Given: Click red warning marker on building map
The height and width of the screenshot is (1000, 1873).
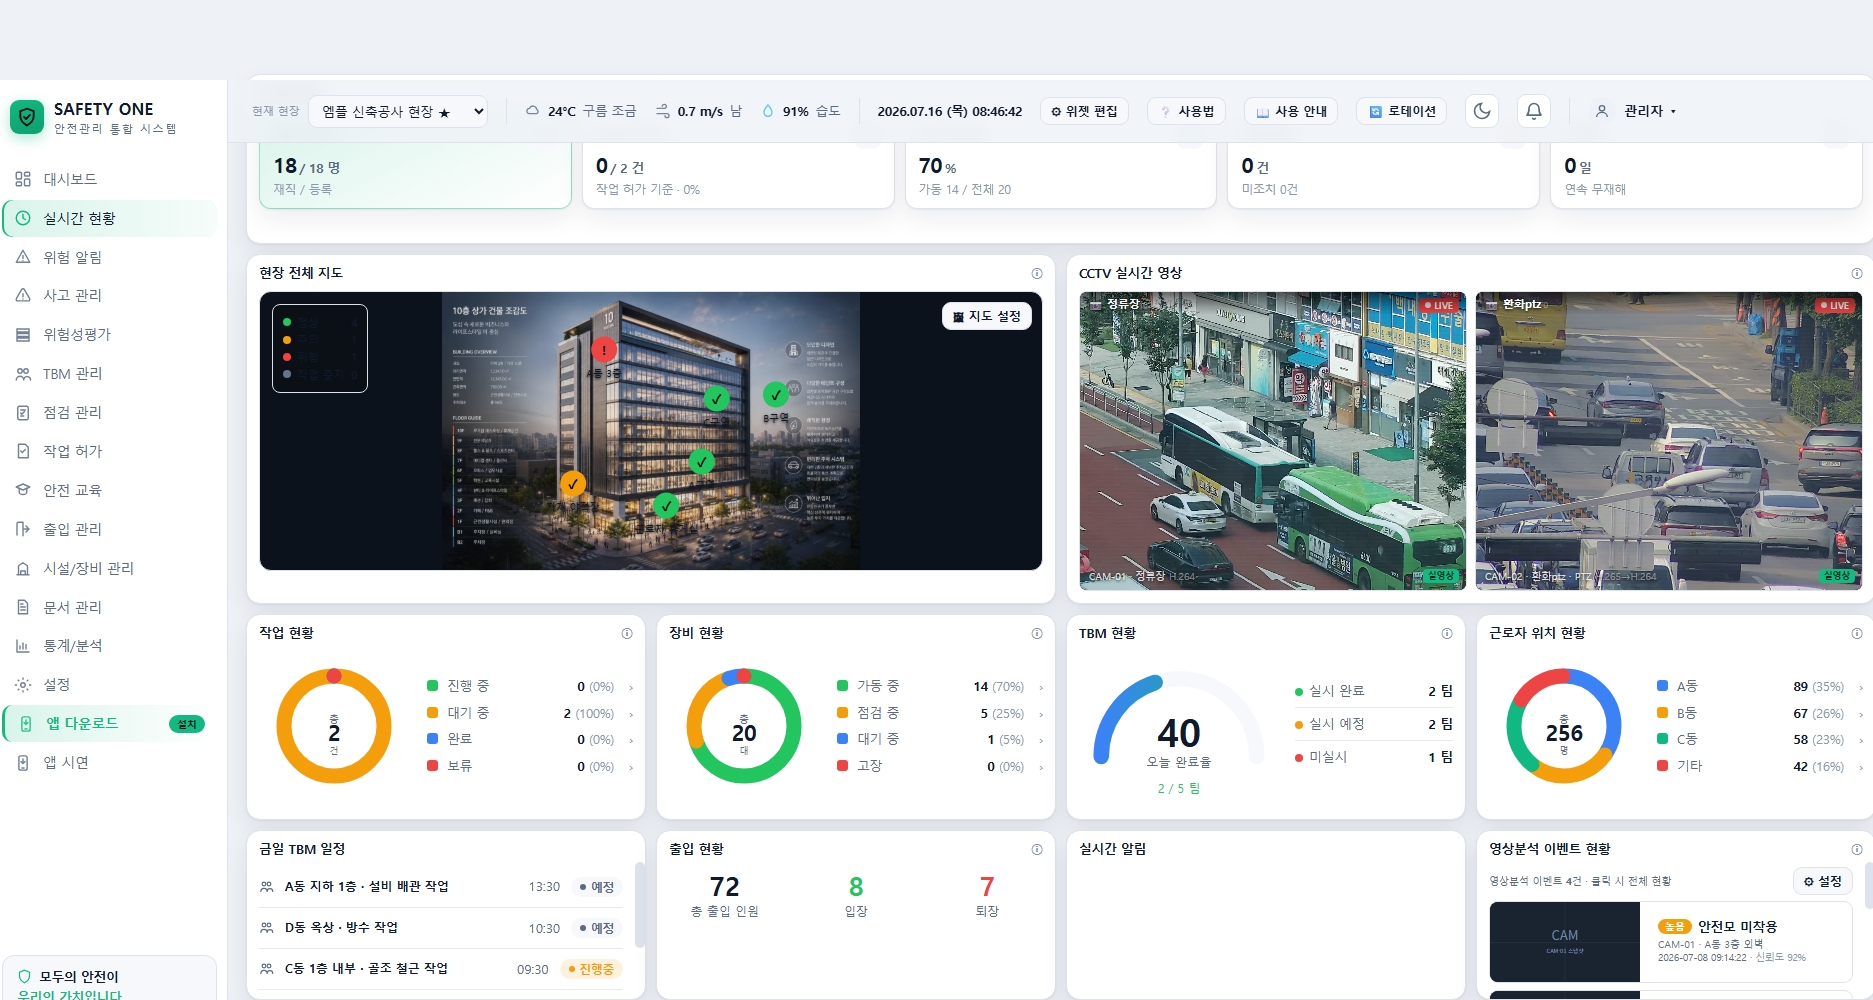Looking at the screenshot, I should (604, 350).
